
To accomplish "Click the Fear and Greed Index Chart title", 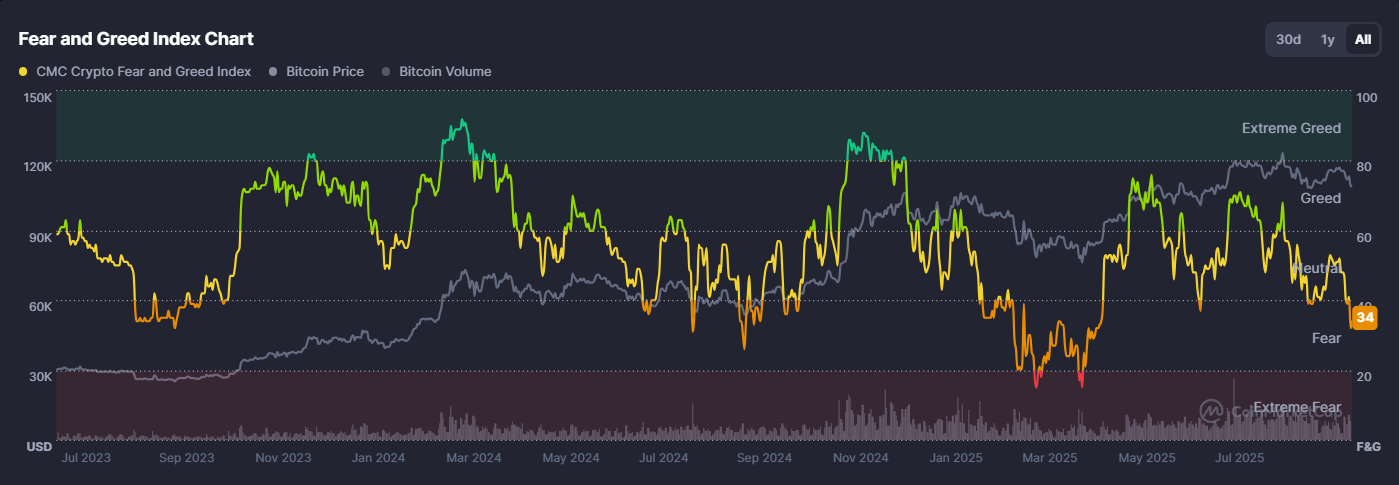I will tap(136, 39).
